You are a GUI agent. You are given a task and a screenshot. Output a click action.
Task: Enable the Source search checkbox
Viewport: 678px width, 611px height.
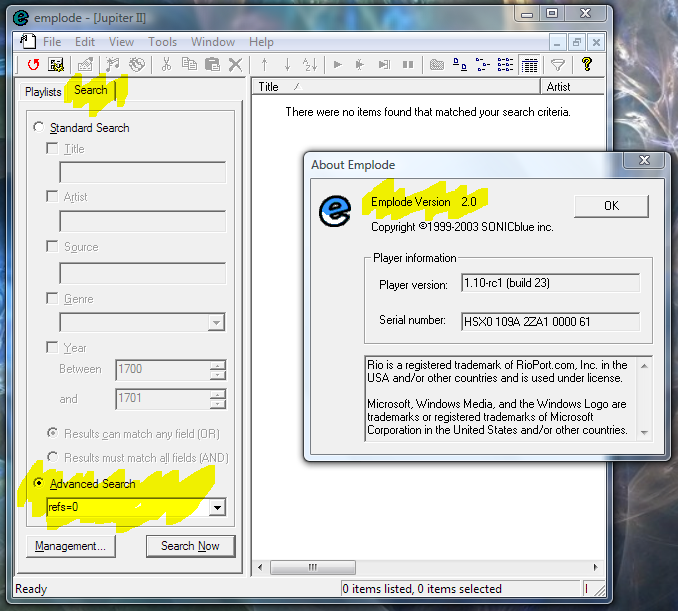pos(52,246)
